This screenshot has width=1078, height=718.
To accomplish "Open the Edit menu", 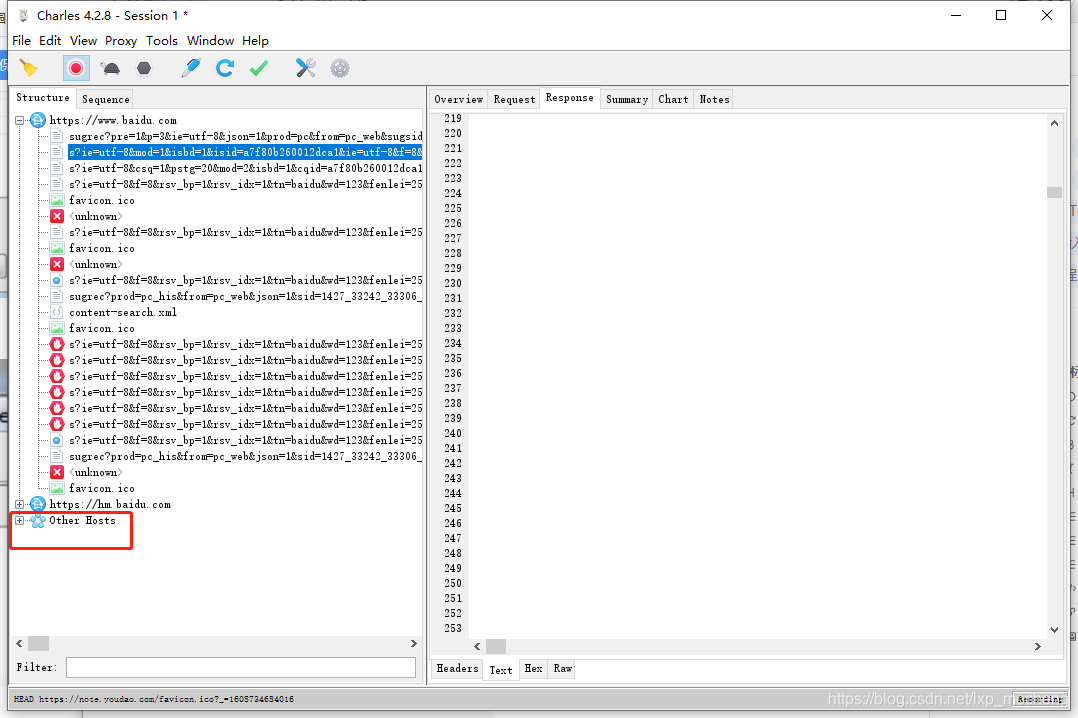I will pyautogui.click(x=50, y=41).
